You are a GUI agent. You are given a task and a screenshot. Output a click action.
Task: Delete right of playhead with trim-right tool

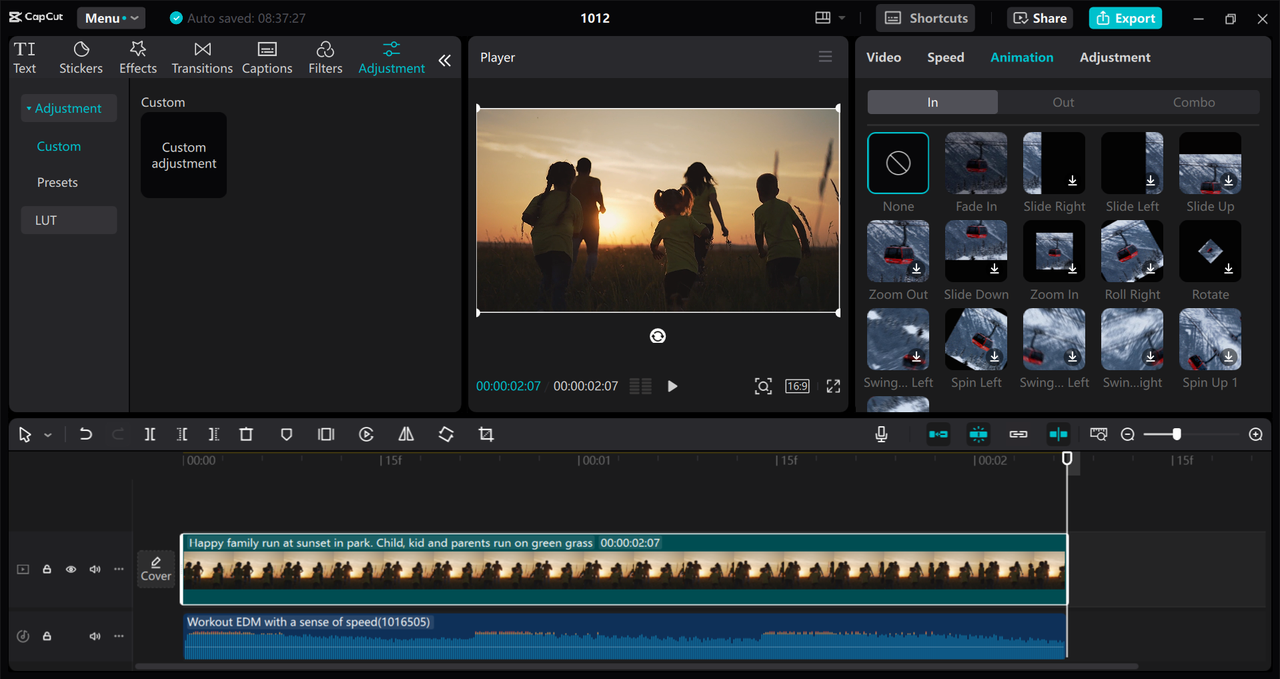click(214, 434)
